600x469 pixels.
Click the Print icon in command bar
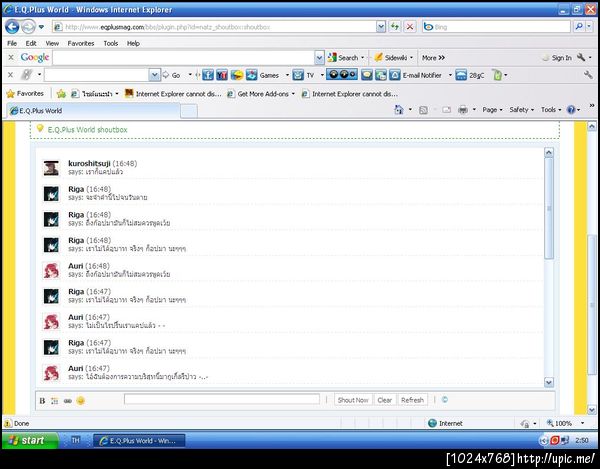(x=463, y=110)
